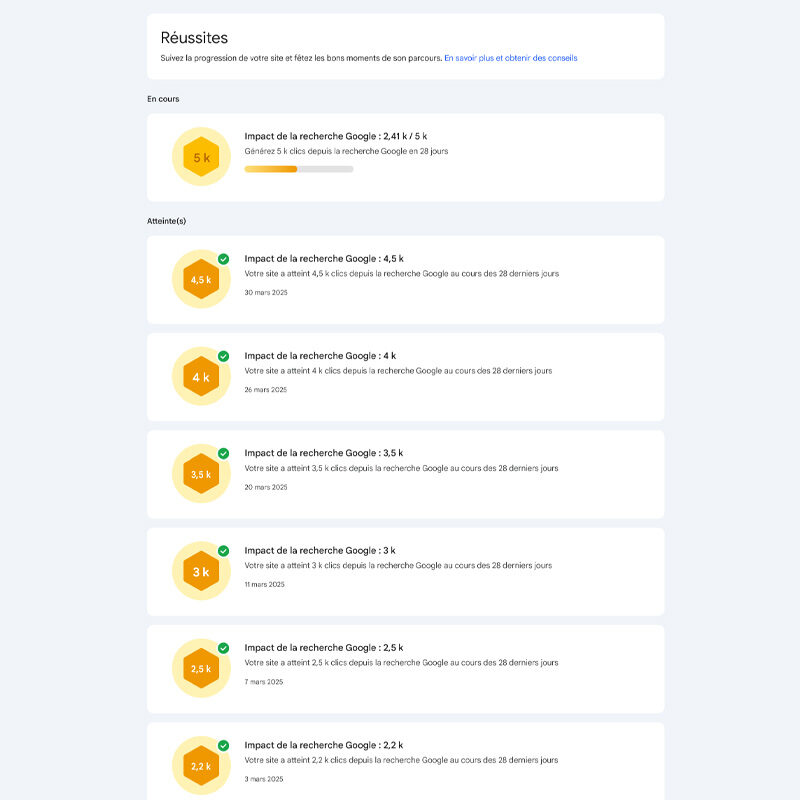The width and height of the screenshot is (800, 800).
Task: Click the "30 mars 2025" date
Action: [x=266, y=292]
